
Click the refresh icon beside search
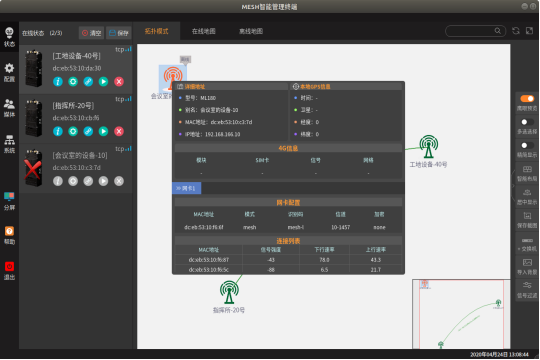pos(516,31)
